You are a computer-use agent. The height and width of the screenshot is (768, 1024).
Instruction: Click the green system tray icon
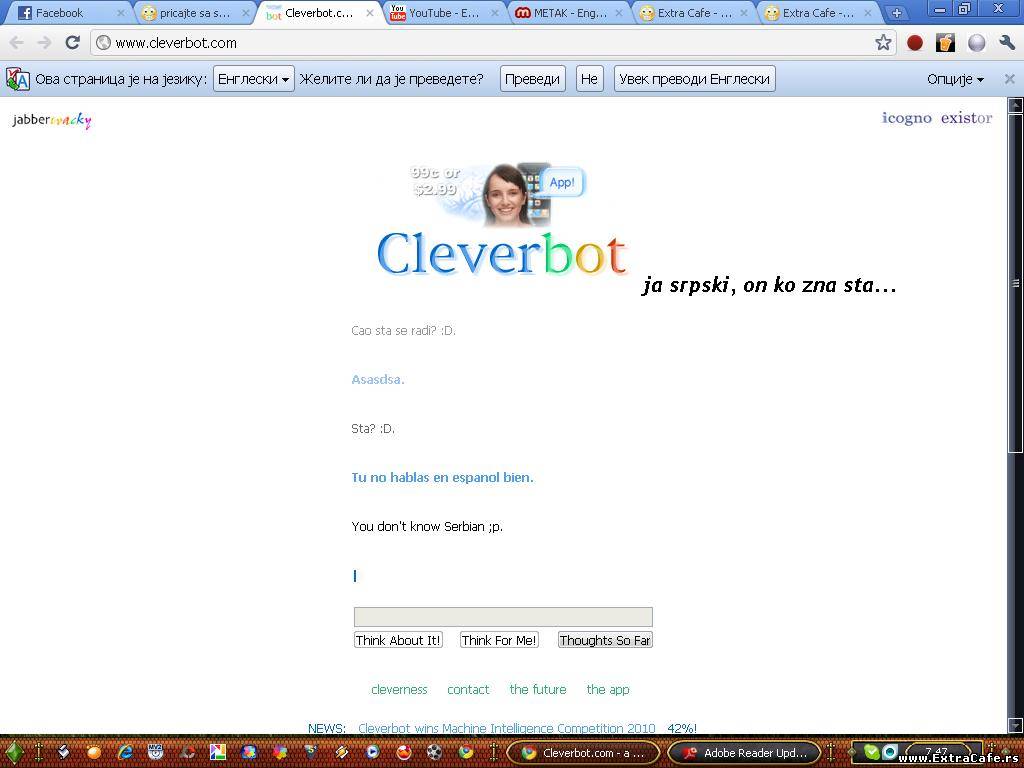pos(871,752)
